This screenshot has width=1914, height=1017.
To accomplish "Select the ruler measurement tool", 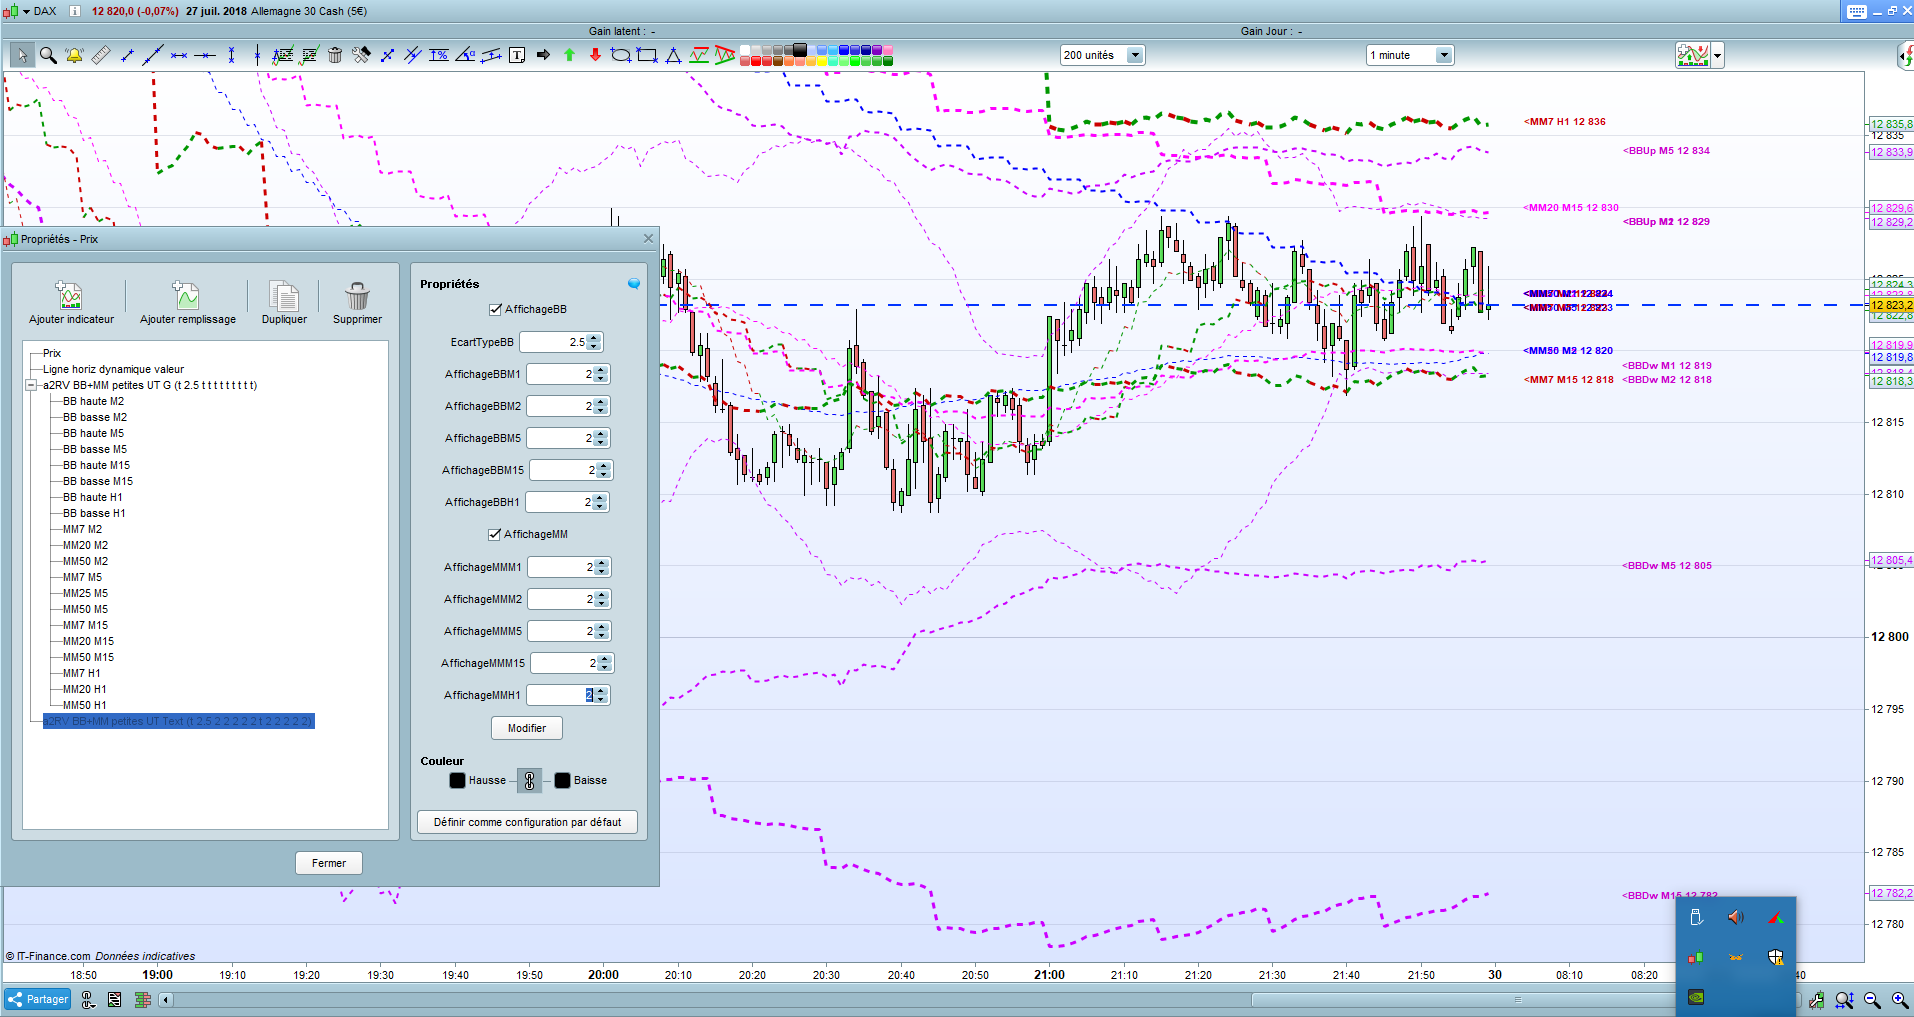I will click(101, 55).
